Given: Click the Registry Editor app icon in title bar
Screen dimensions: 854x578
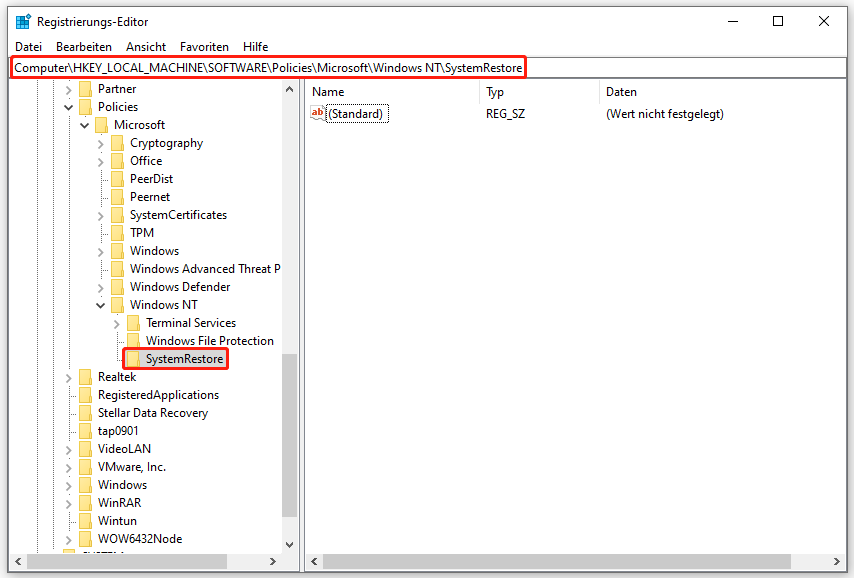Looking at the screenshot, I should [23, 22].
